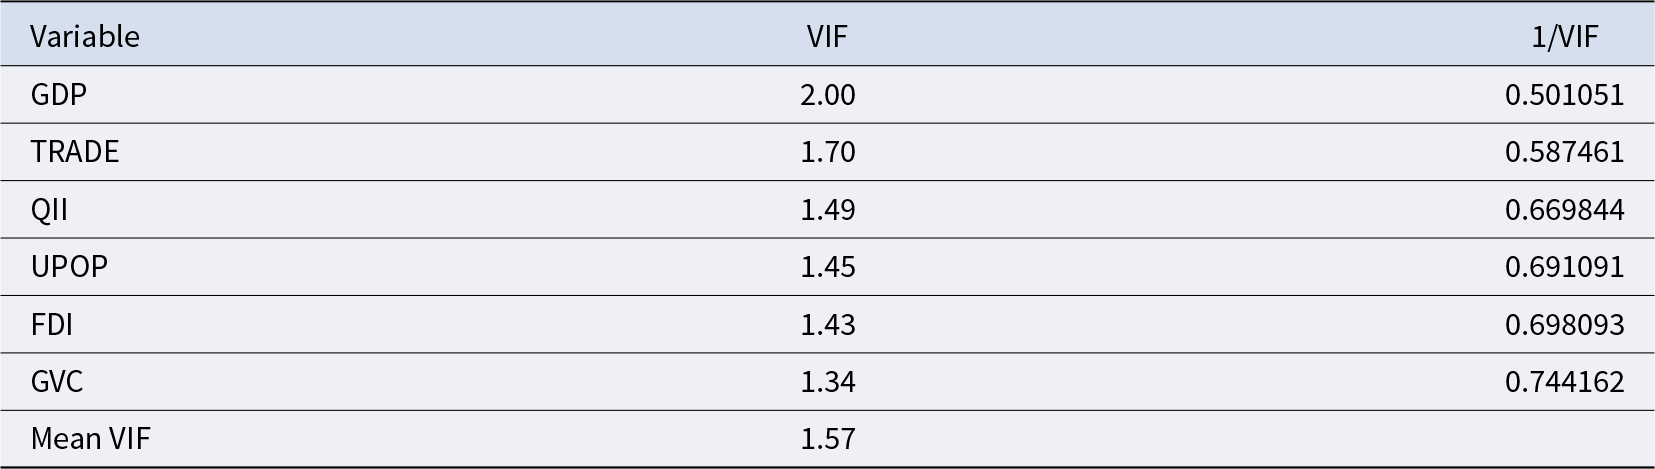Select the 0.669844 cell

[1564, 210]
